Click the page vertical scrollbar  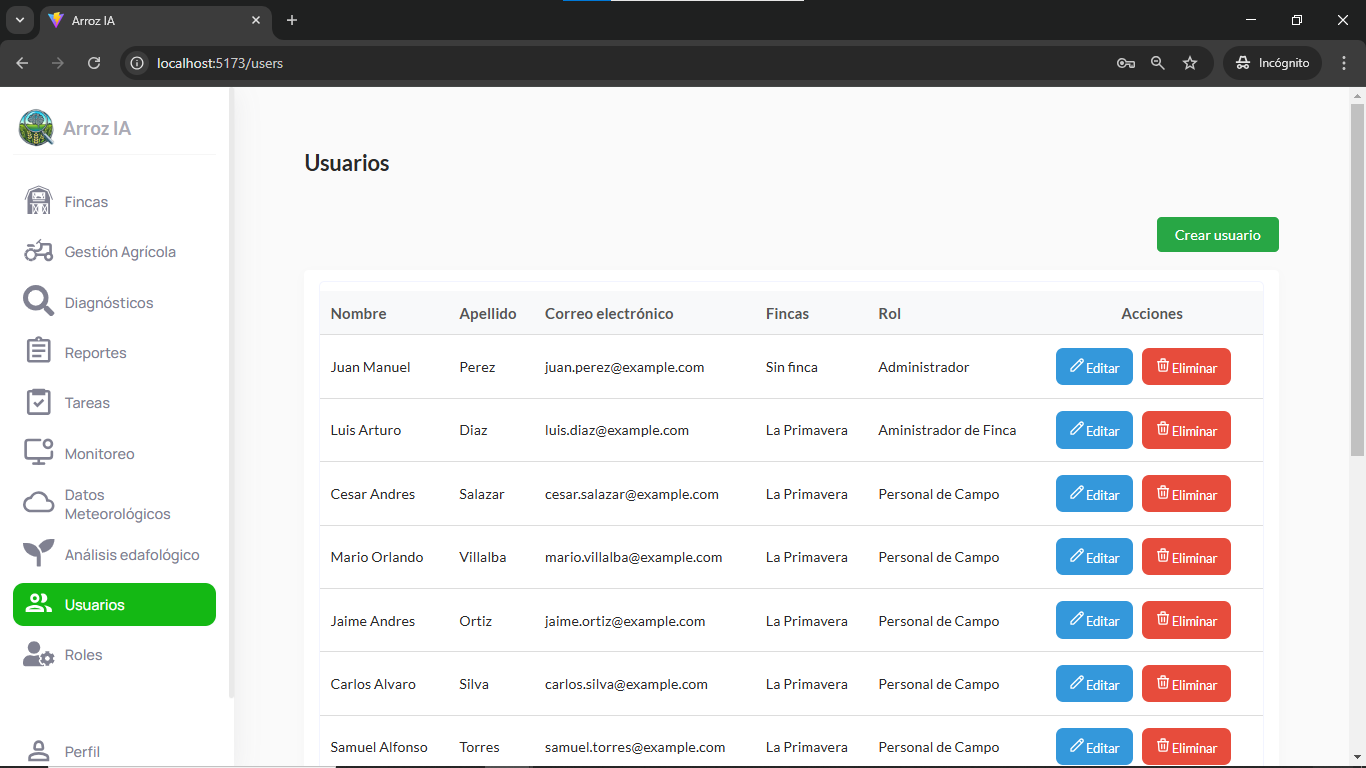(1357, 280)
